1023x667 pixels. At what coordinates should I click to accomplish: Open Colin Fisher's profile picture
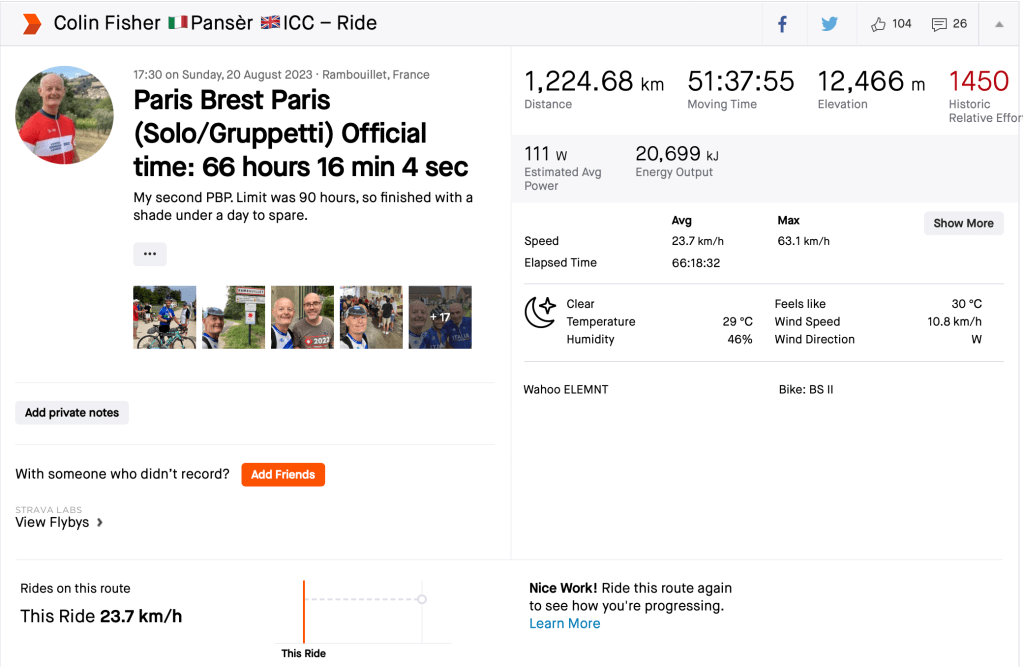click(64, 115)
